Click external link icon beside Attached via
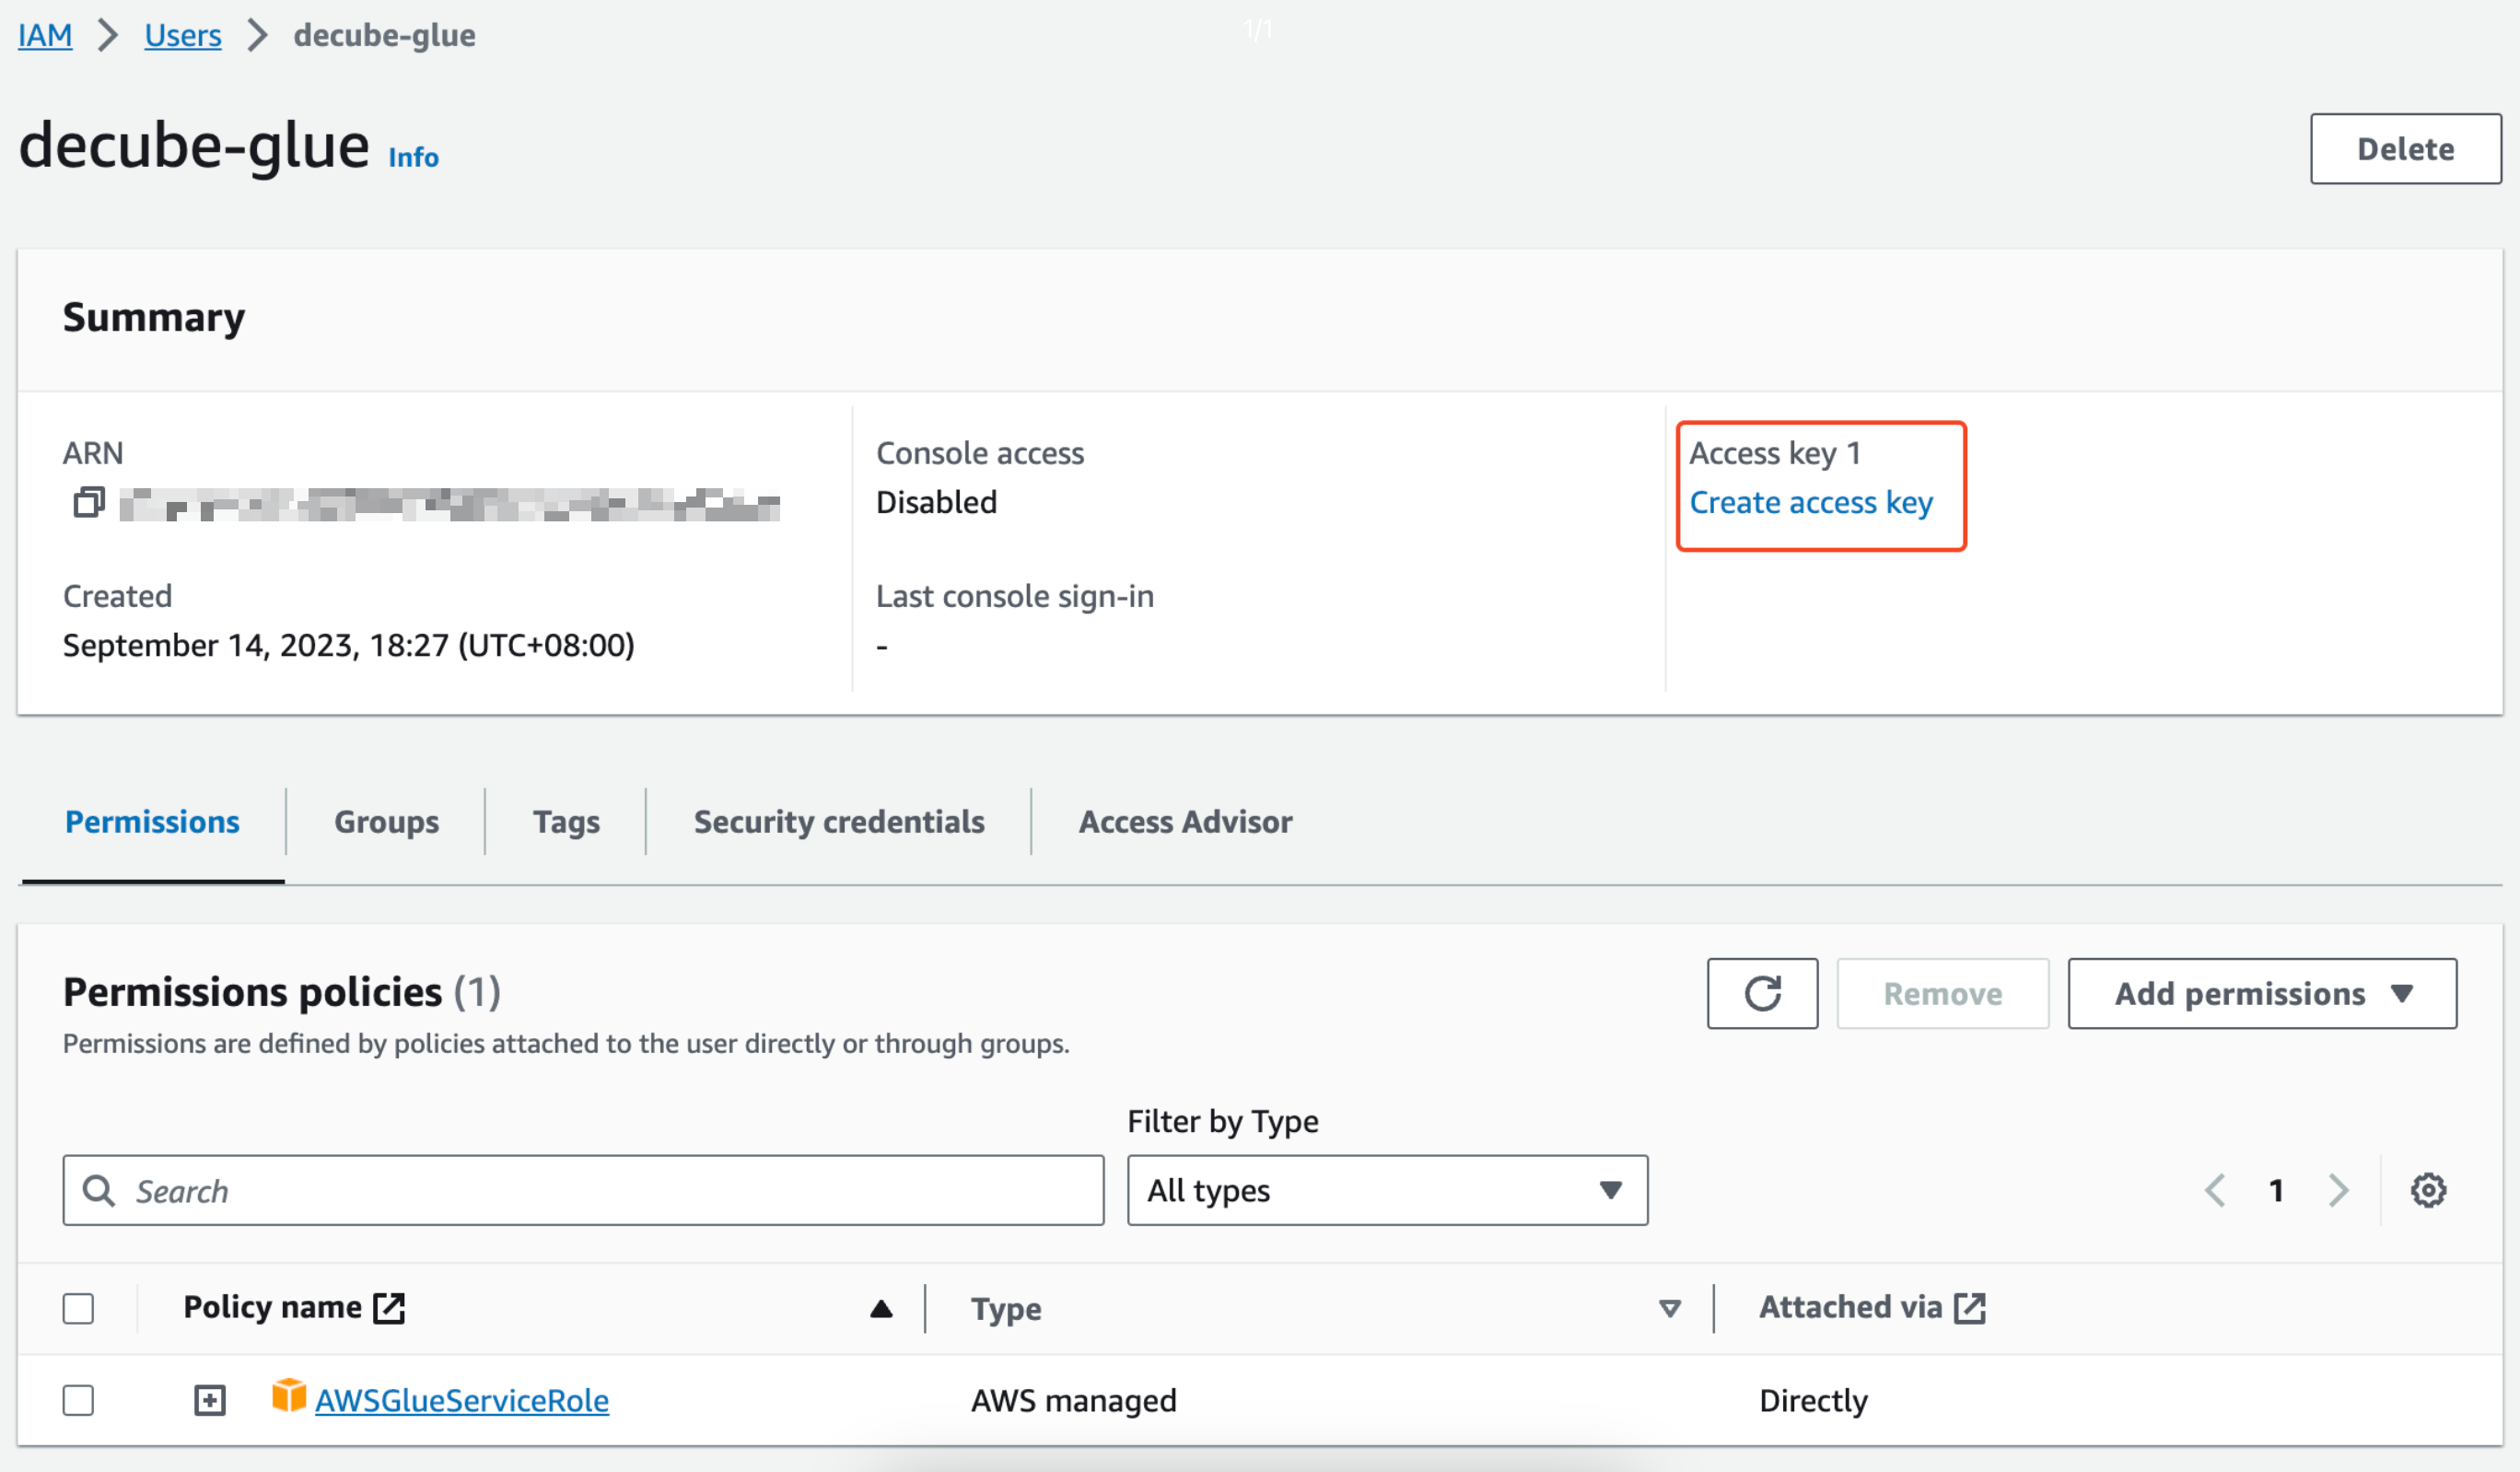Image resolution: width=2520 pixels, height=1472 pixels. click(1969, 1307)
